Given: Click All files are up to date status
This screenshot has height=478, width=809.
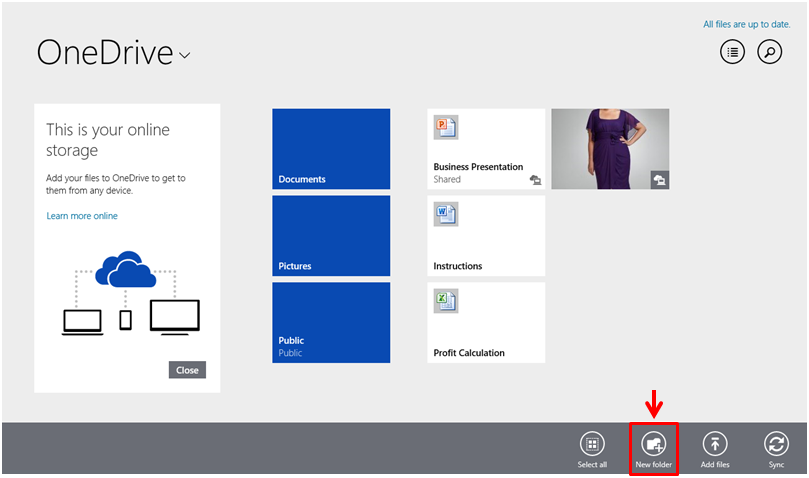Looking at the screenshot, I should tap(747, 24).
